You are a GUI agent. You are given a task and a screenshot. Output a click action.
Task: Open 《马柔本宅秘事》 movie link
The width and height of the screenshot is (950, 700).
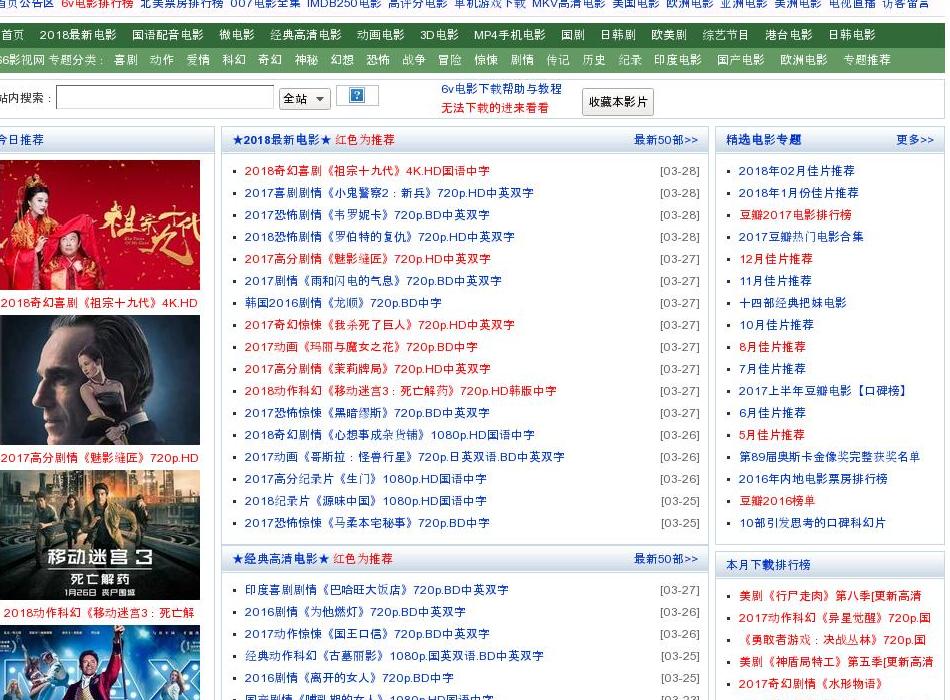[x=367, y=522]
